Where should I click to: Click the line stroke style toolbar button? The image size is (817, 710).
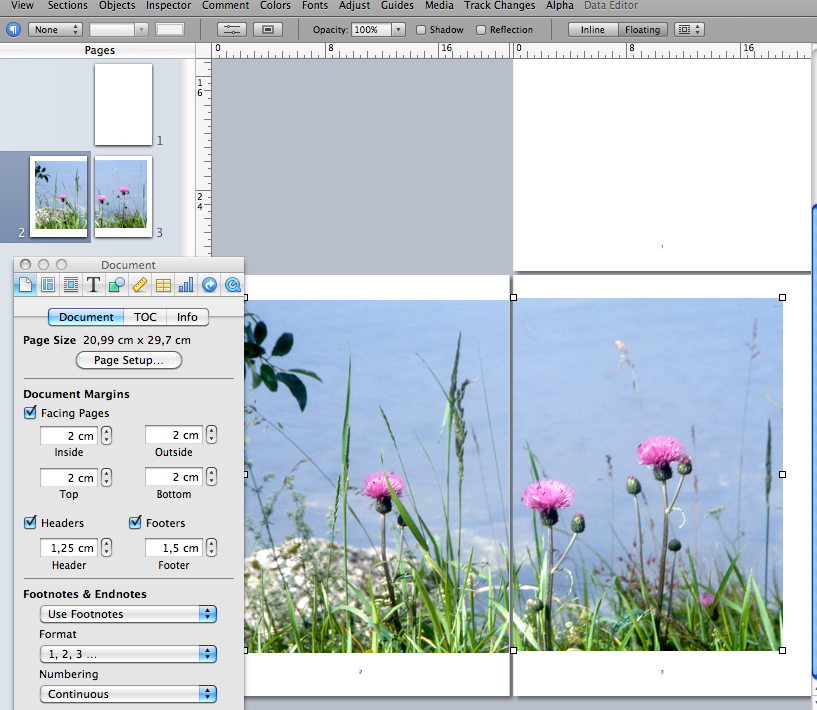tap(232, 30)
